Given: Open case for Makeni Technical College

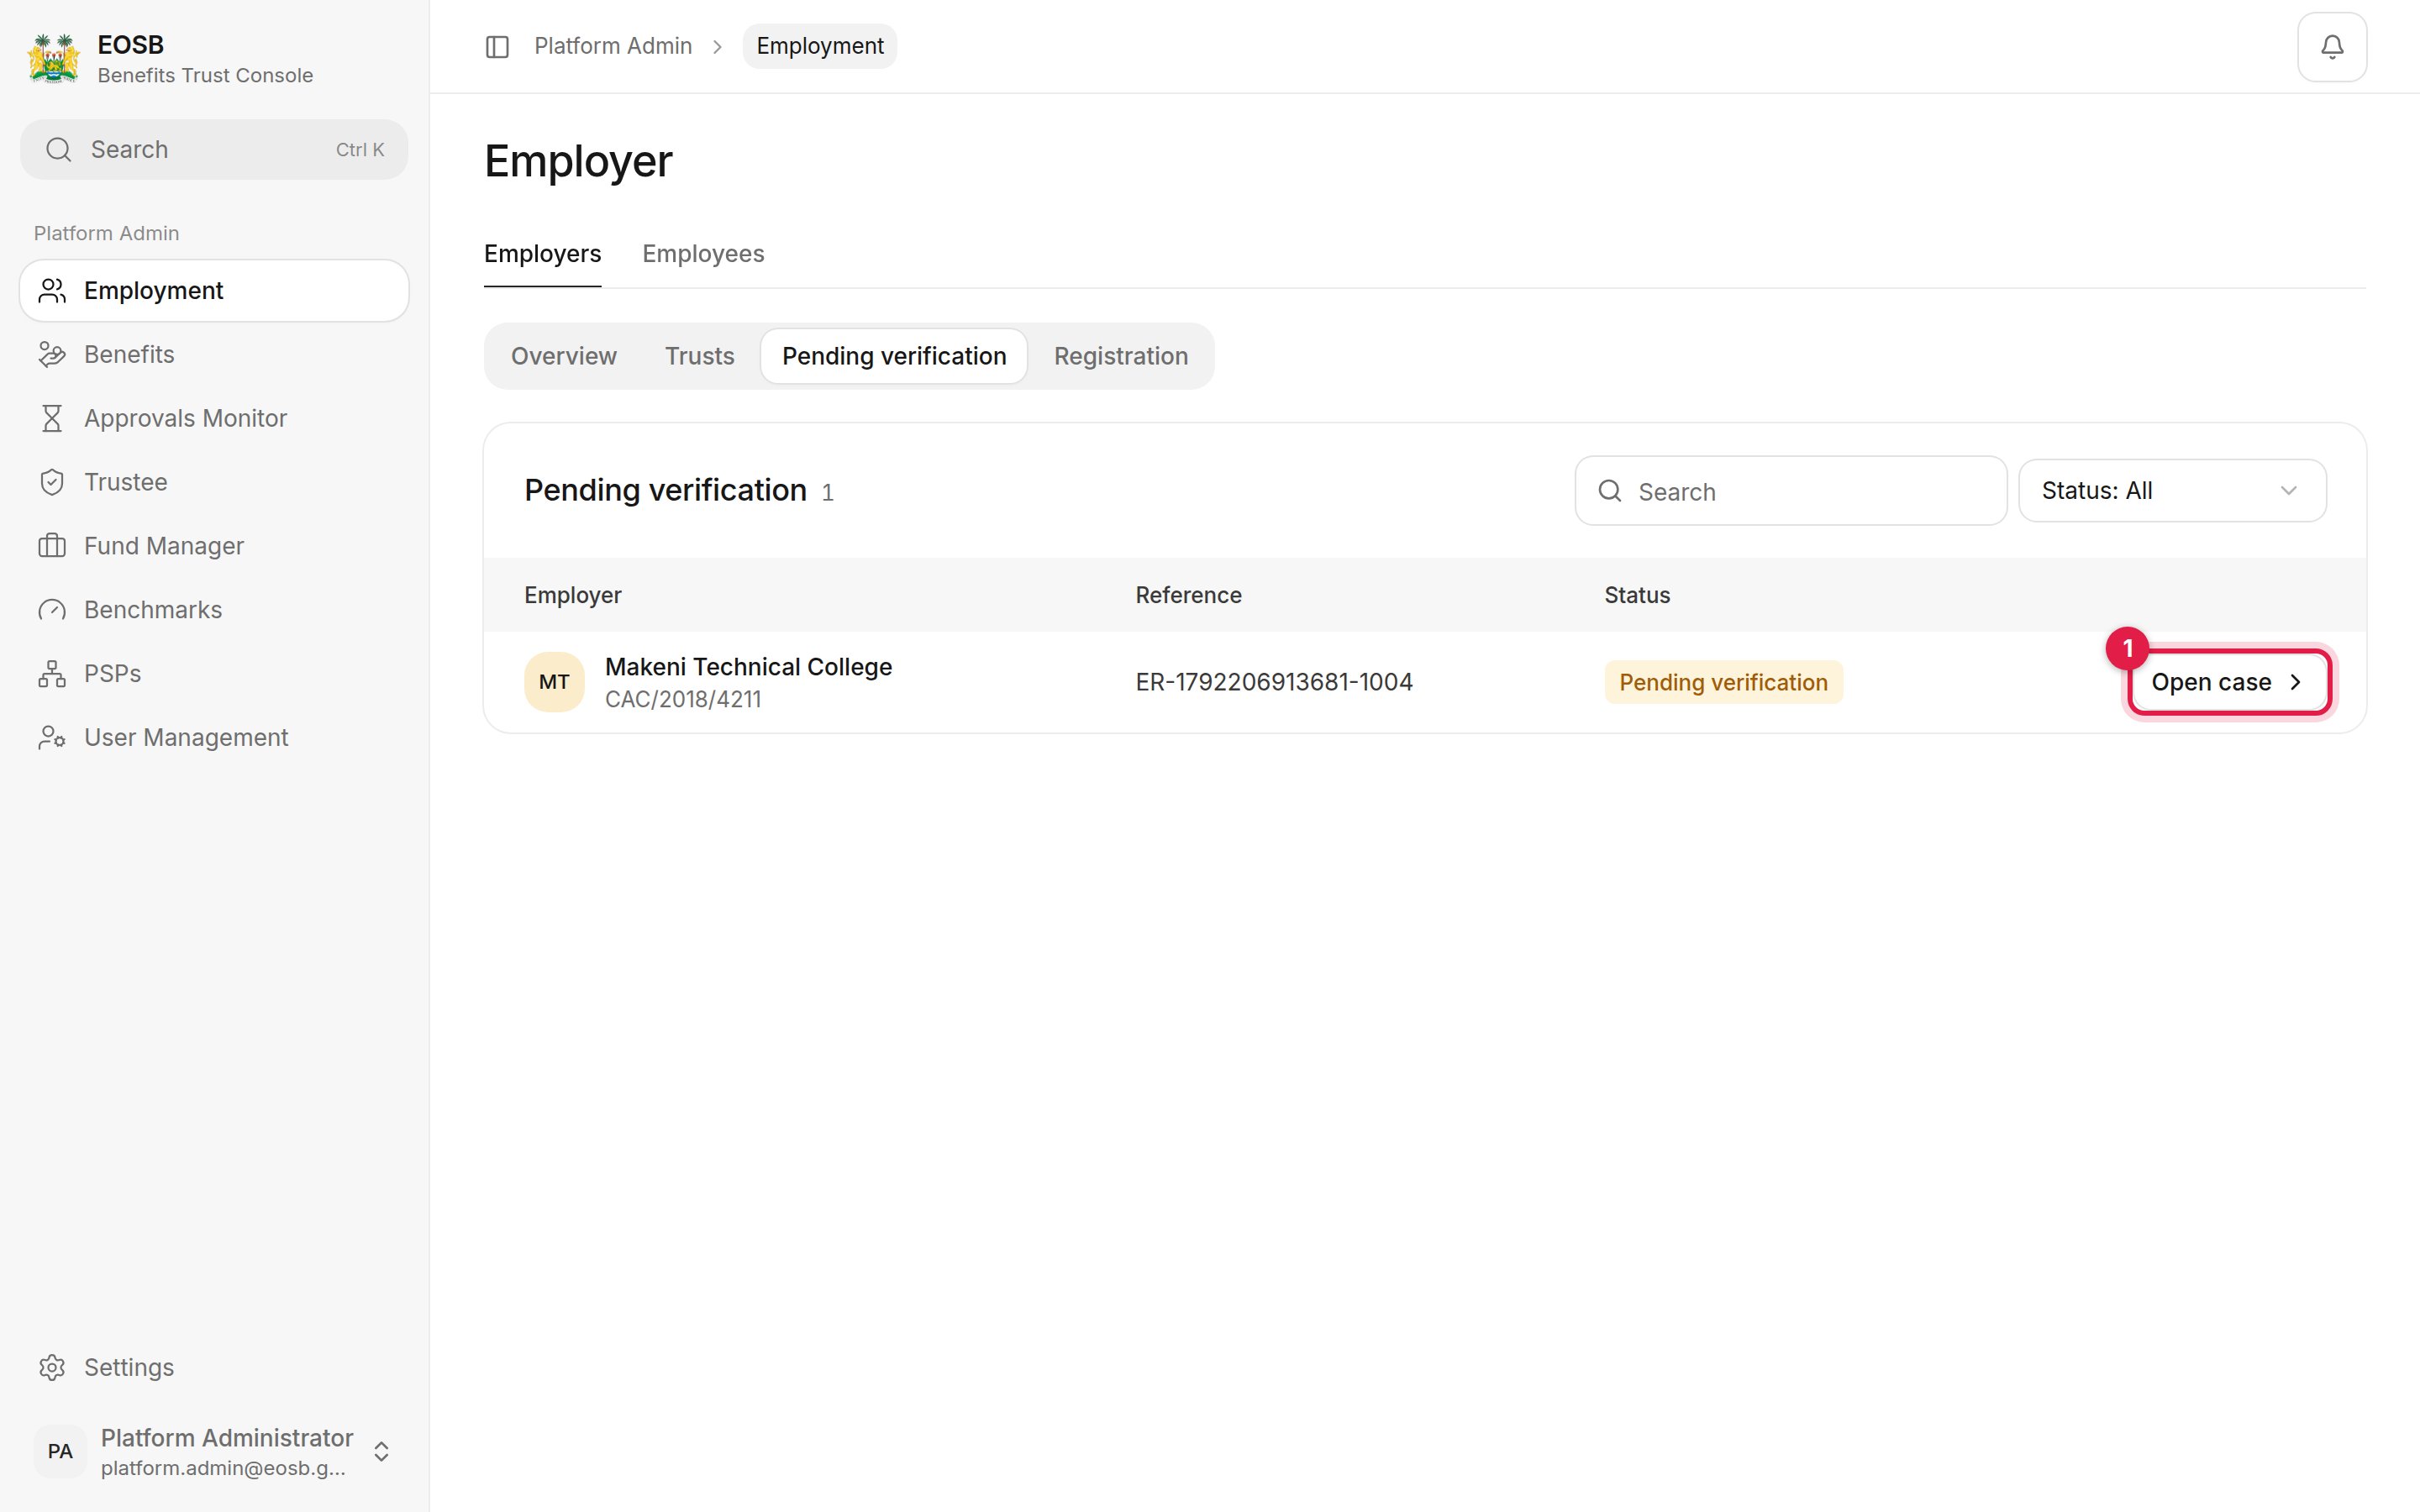Looking at the screenshot, I should 2228,682.
